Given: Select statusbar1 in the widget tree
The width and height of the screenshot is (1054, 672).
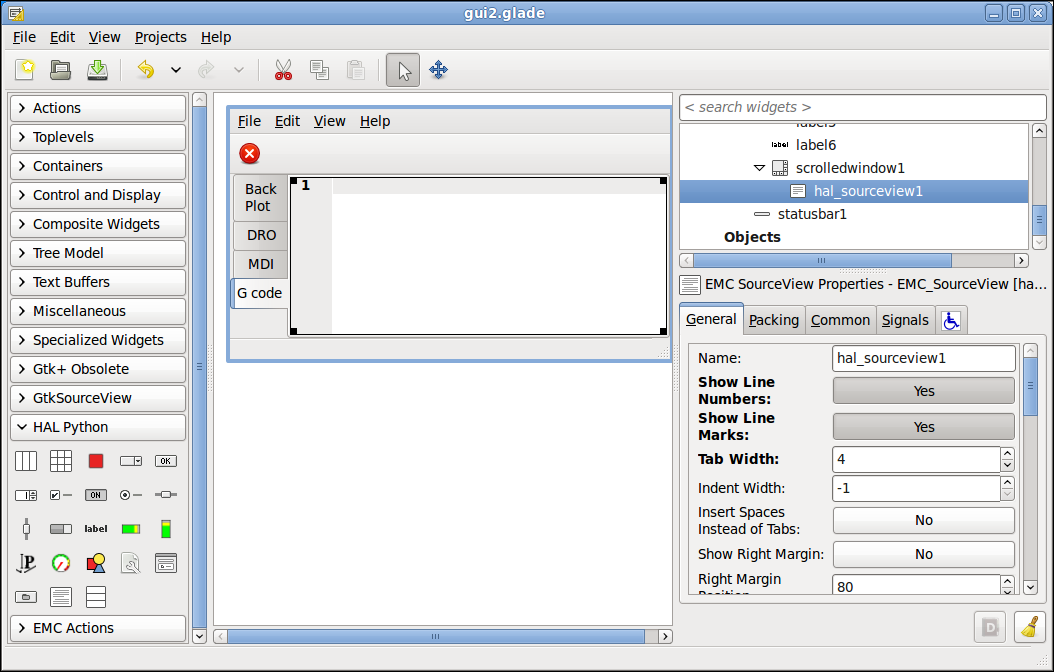Looking at the screenshot, I should tap(812, 214).
